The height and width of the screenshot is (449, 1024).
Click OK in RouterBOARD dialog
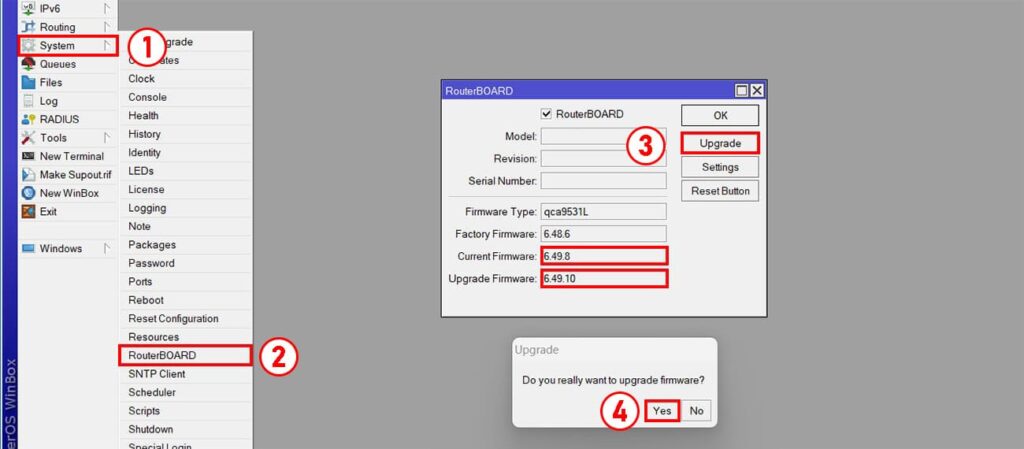[x=720, y=116]
